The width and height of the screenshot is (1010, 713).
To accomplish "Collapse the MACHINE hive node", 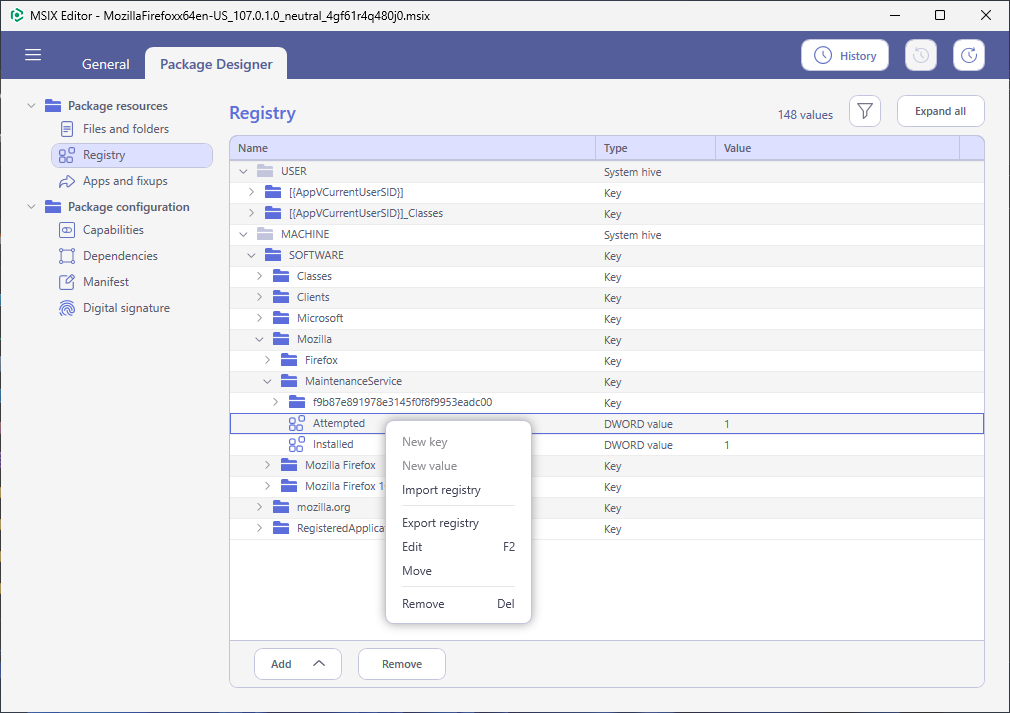I will point(243,234).
